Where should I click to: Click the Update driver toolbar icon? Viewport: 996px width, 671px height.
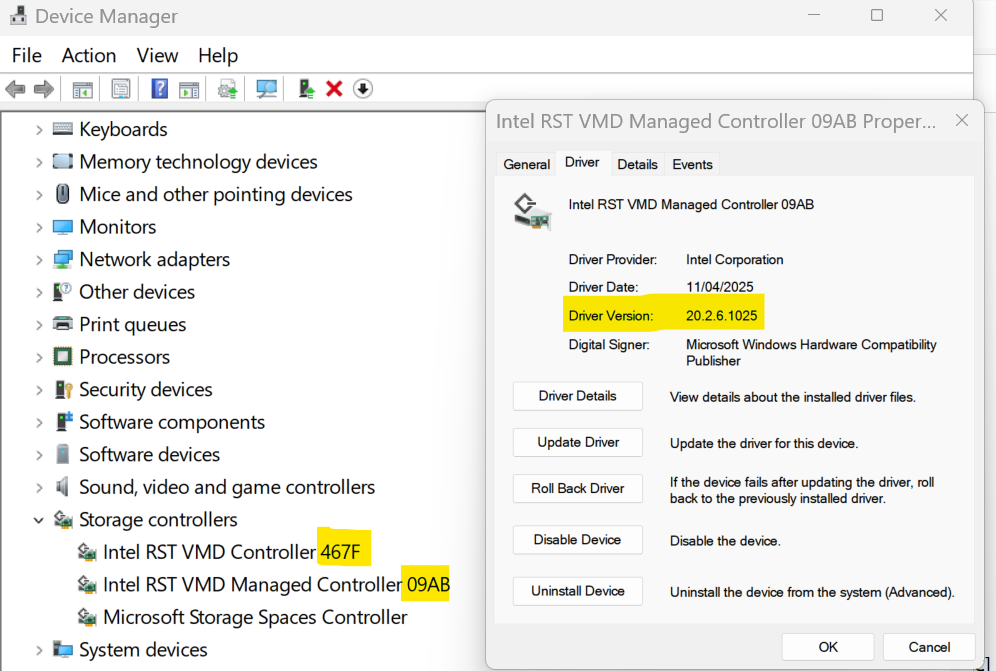306,89
